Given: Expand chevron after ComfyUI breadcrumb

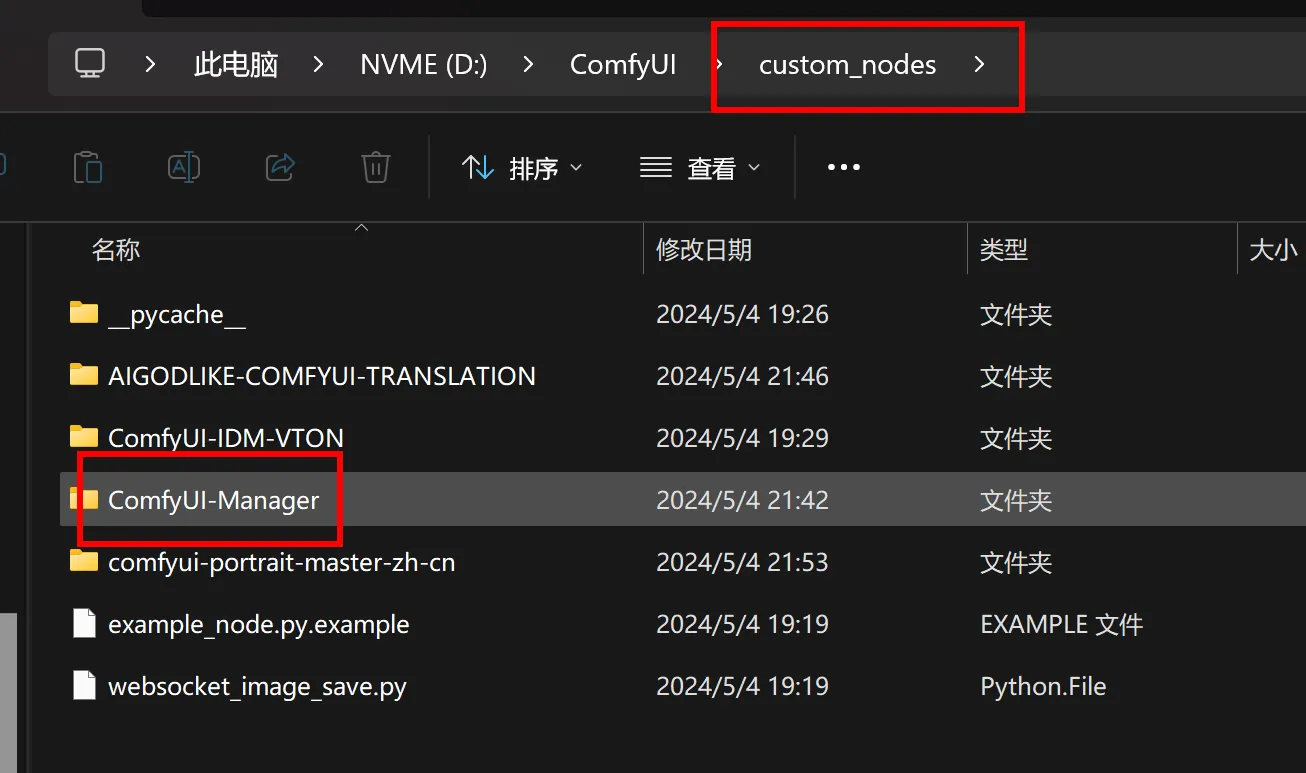Looking at the screenshot, I should click(718, 65).
